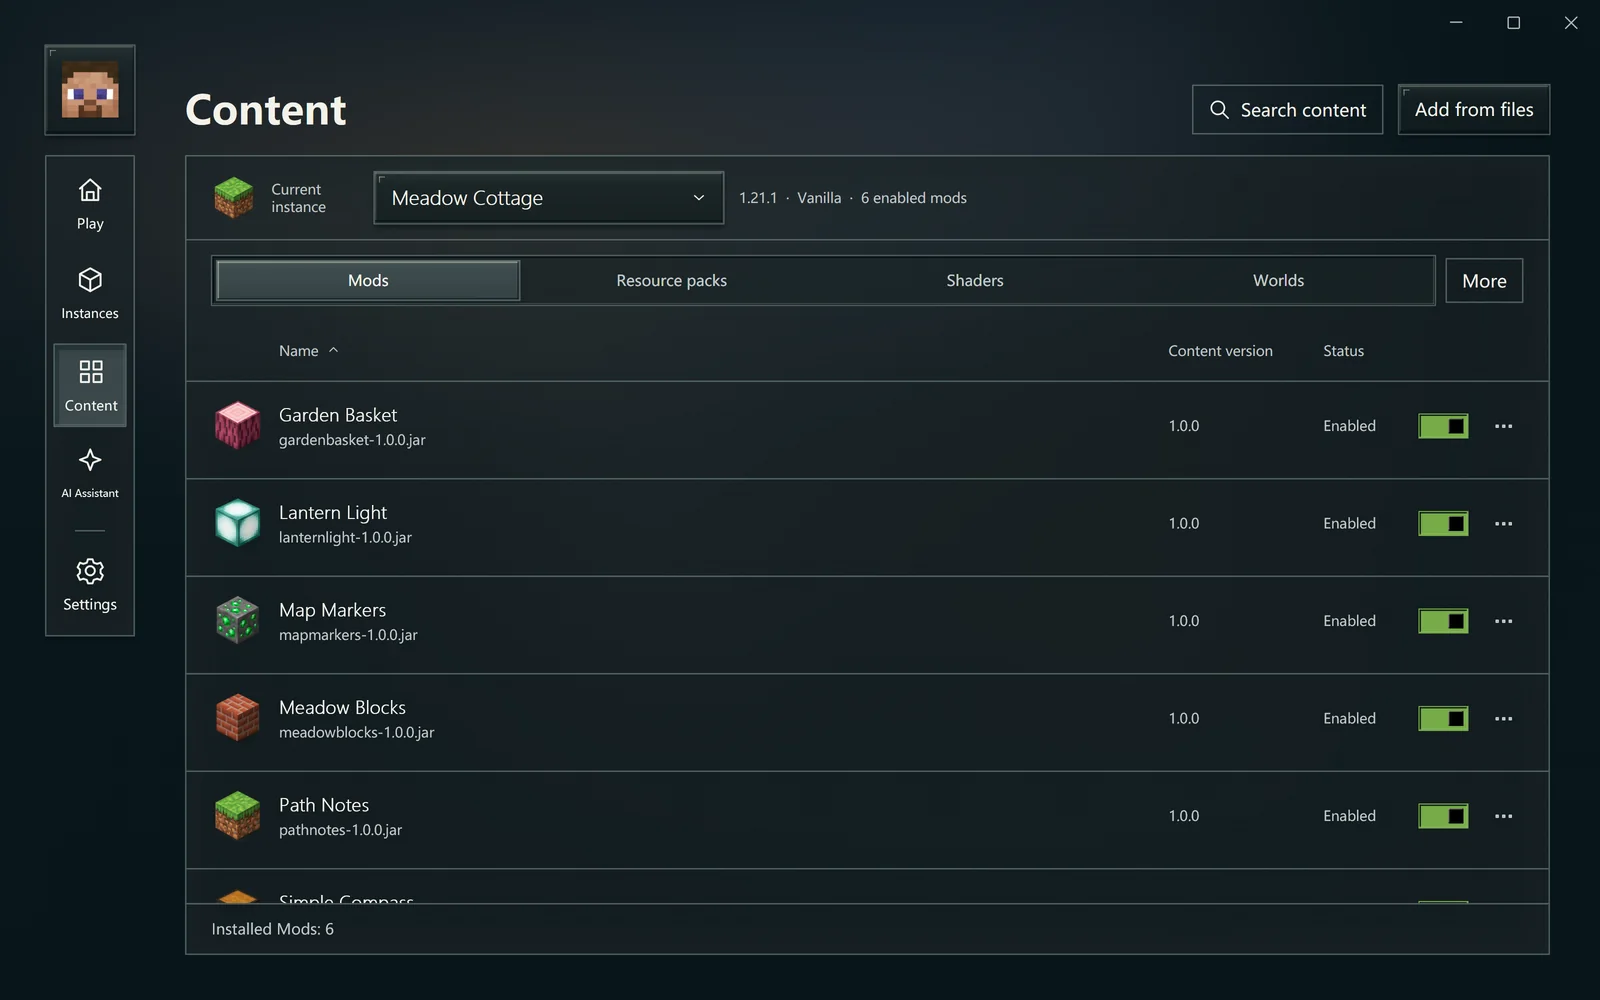Viewport: 1600px width, 1000px height.
Task: Click the Steve profile avatar
Action: point(90,90)
